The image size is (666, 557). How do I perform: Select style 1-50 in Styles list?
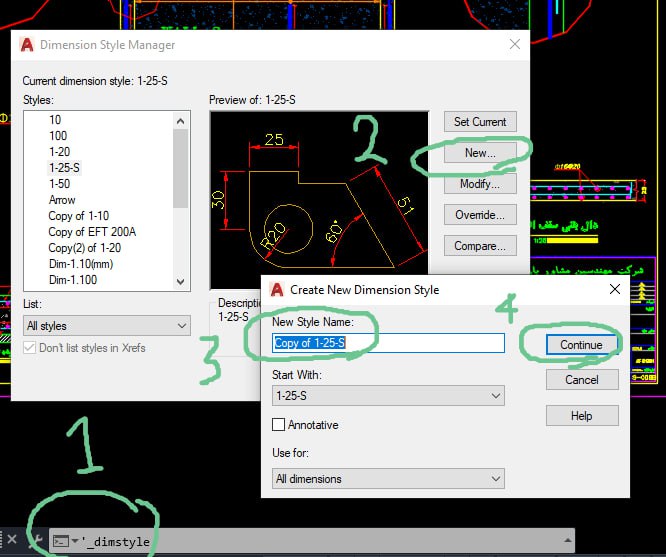tap(59, 184)
